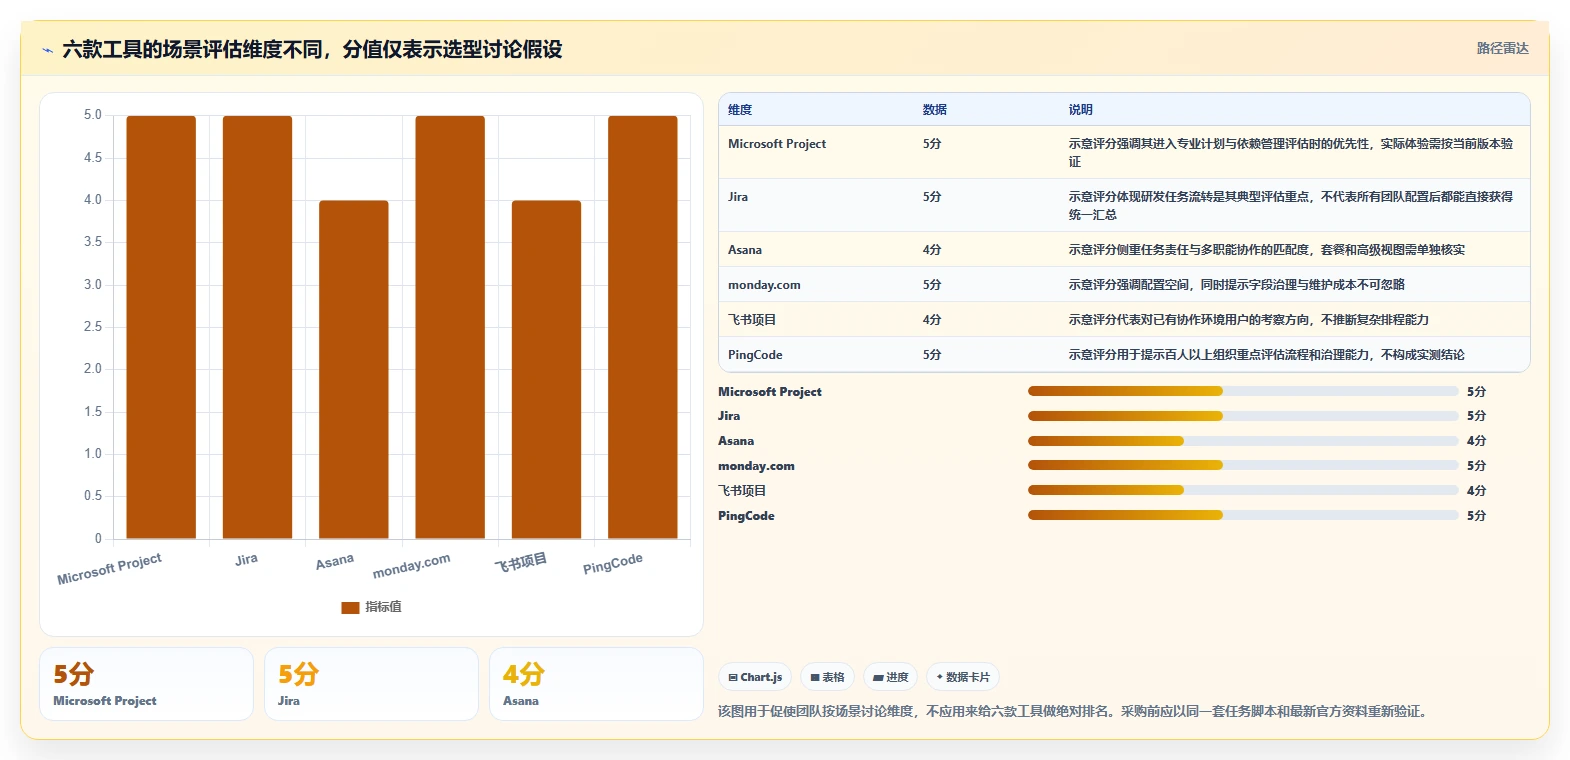This screenshot has width=1570, height=760.
Task: Click the 维度 column header
Action: point(740,110)
